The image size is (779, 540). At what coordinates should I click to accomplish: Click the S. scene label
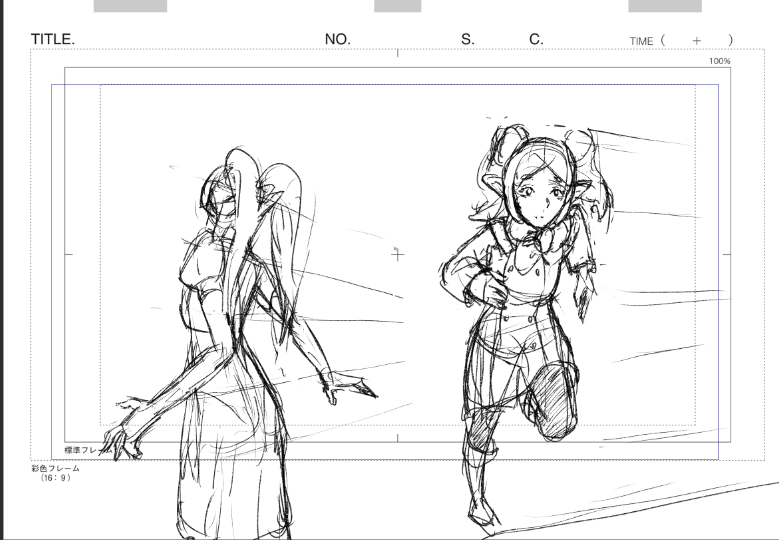pos(467,40)
